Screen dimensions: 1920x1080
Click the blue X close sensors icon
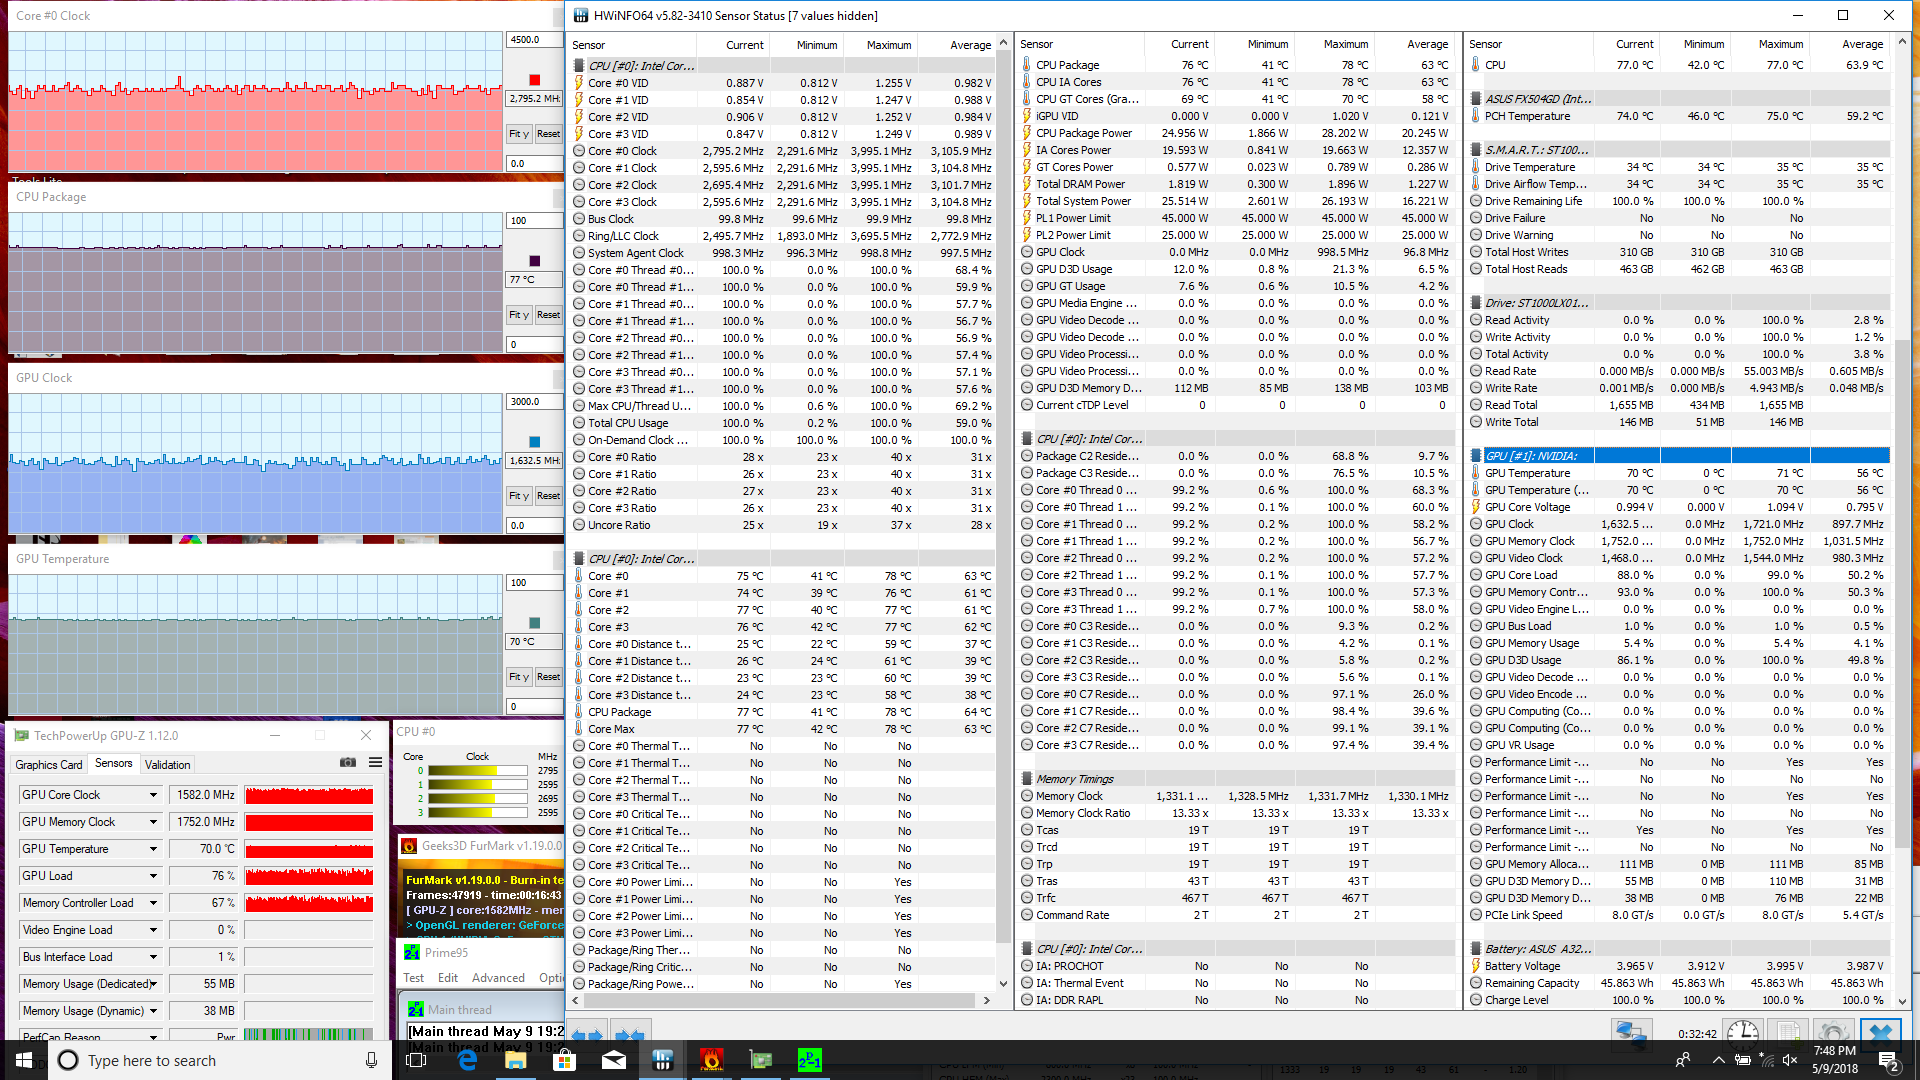[x=1880, y=1032]
